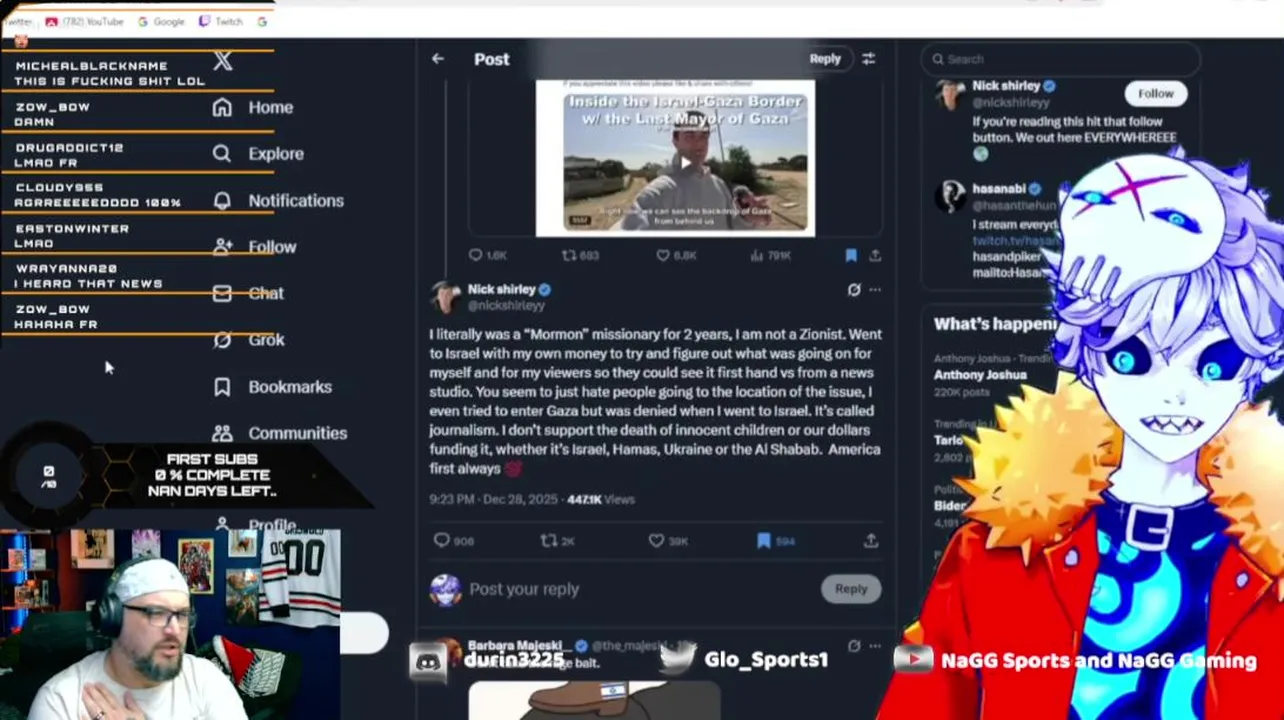Click the Communities people icon
The width and height of the screenshot is (1284, 720).
222,433
